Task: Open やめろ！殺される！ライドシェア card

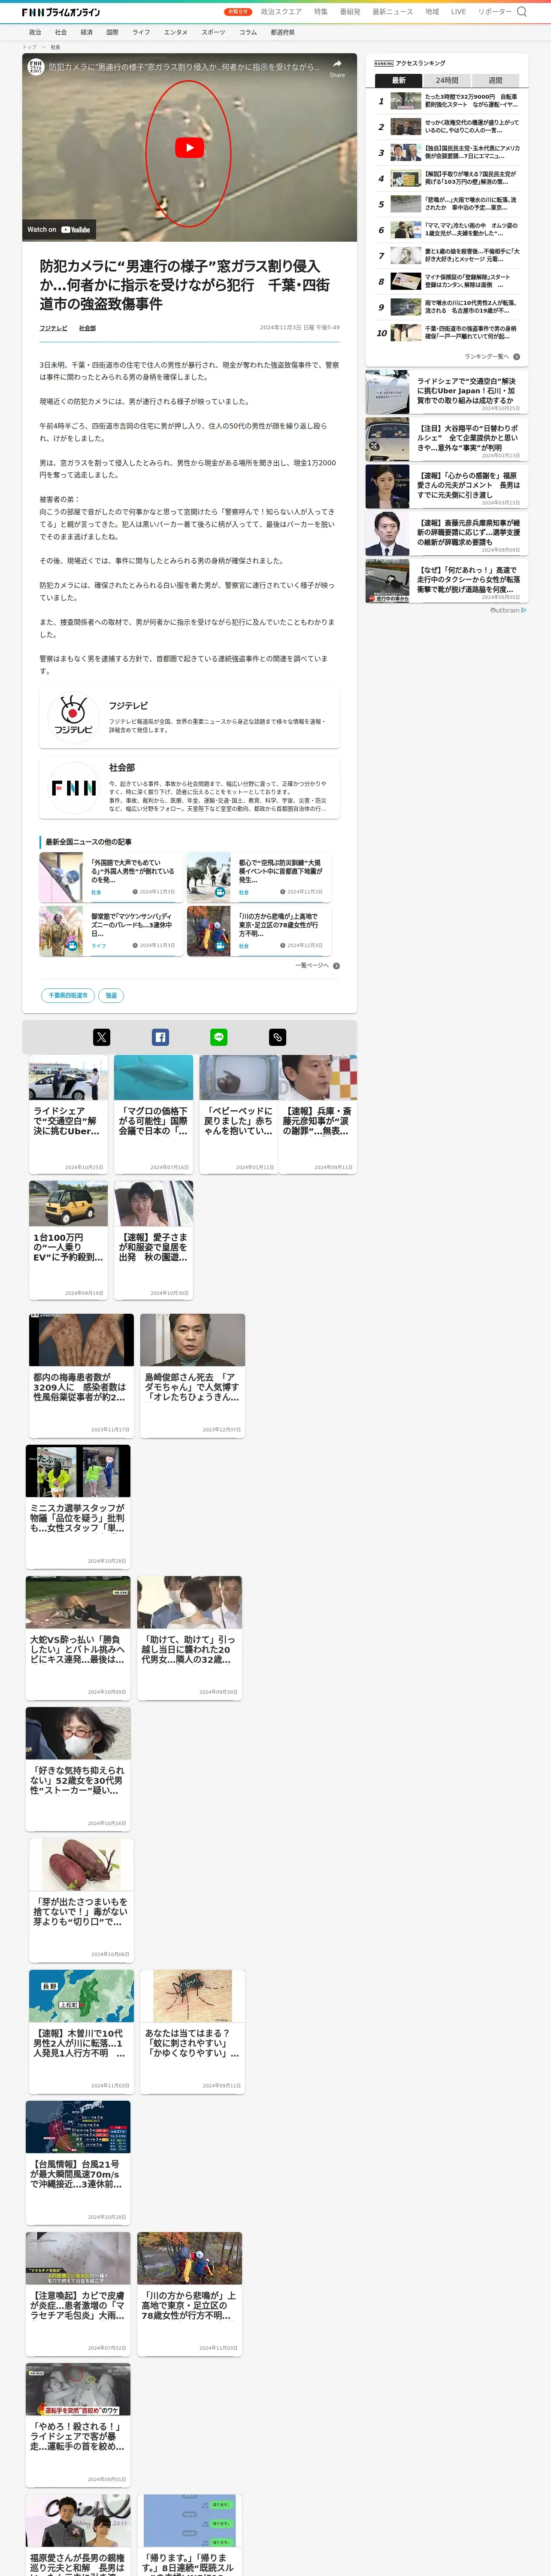Action: tap(78, 2425)
